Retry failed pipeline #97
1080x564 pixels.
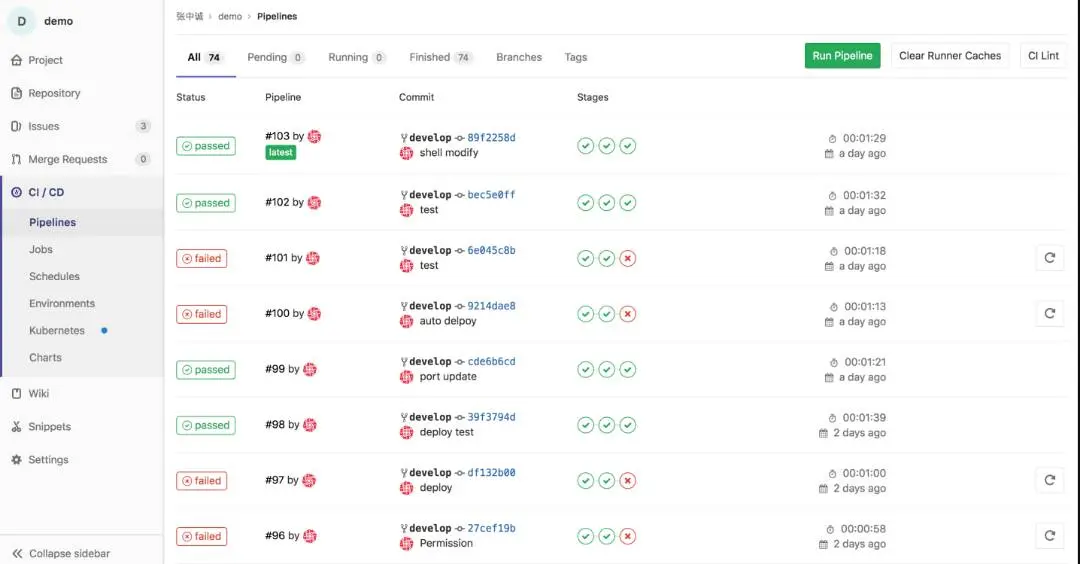pyautogui.click(x=1050, y=480)
